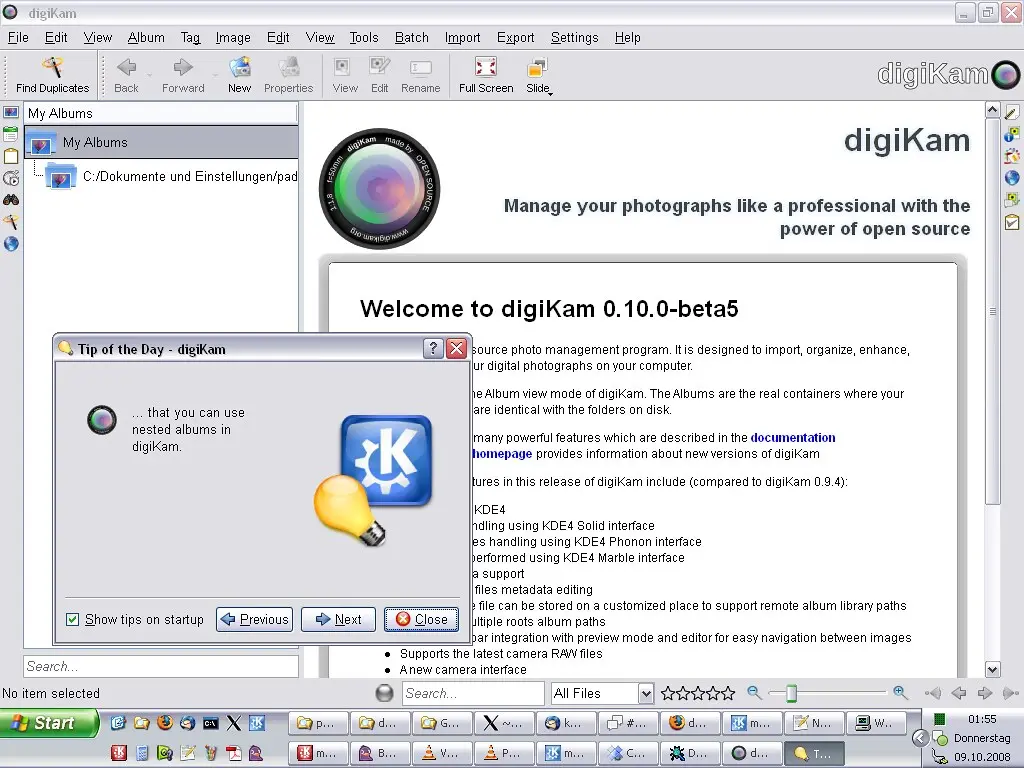Adjust the thumbnail zoom slider
Viewport: 1024px width, 768px height.
point(791,692)
